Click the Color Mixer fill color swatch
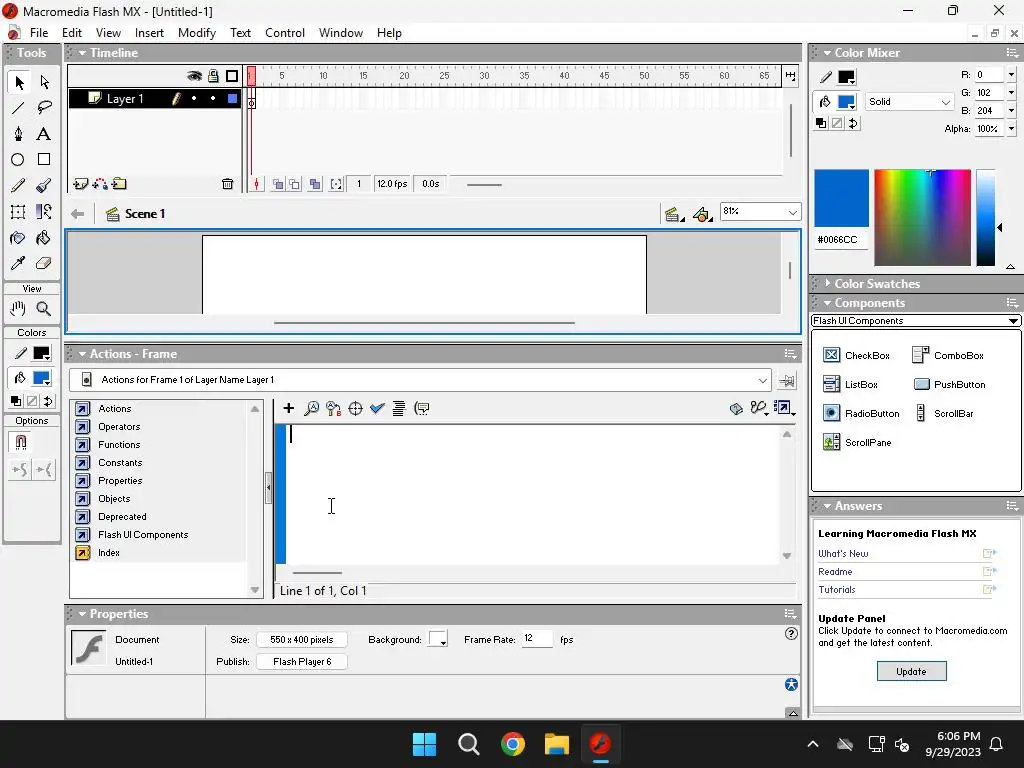 click(x=846, y=103)
